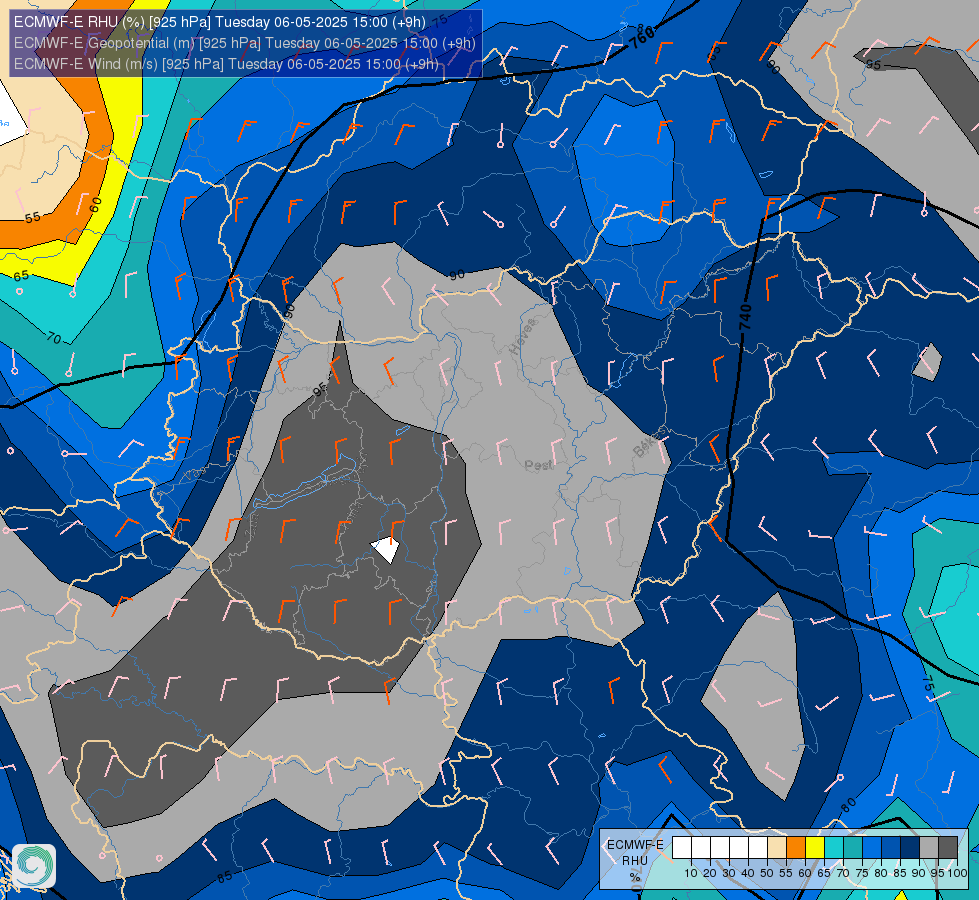Pick the medium blue 80–85 legend swatch
Screen dimensions: 979x900
pyautogui.click(x=891, y=847)
